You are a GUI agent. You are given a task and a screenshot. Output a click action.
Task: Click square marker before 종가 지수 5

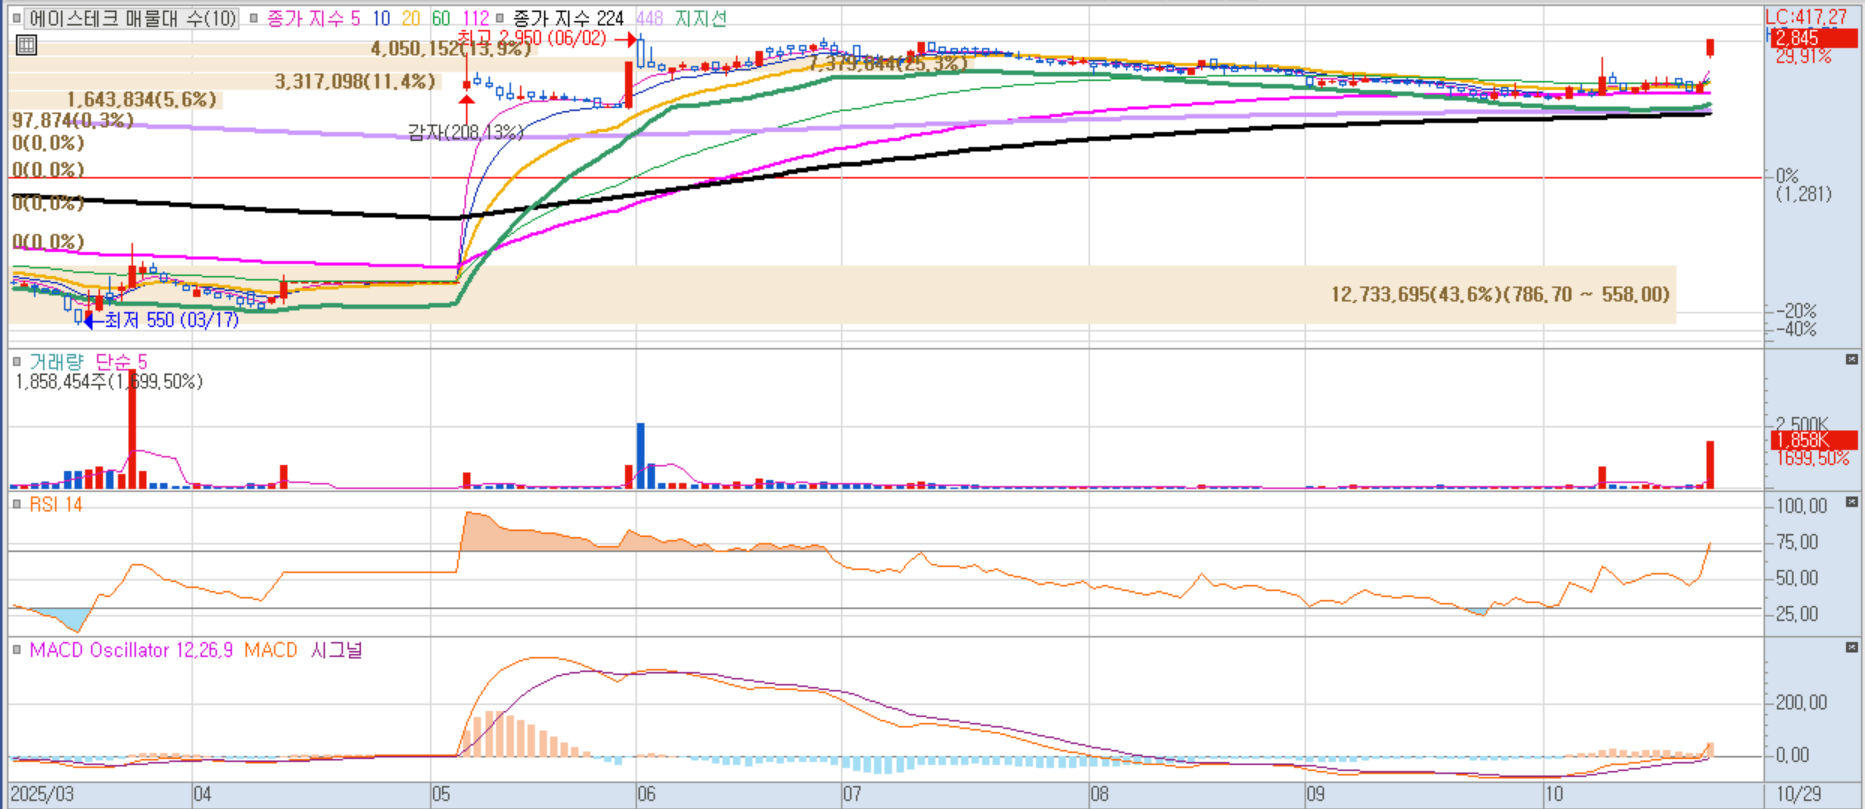pyautogui.click(x=254, y=19)
